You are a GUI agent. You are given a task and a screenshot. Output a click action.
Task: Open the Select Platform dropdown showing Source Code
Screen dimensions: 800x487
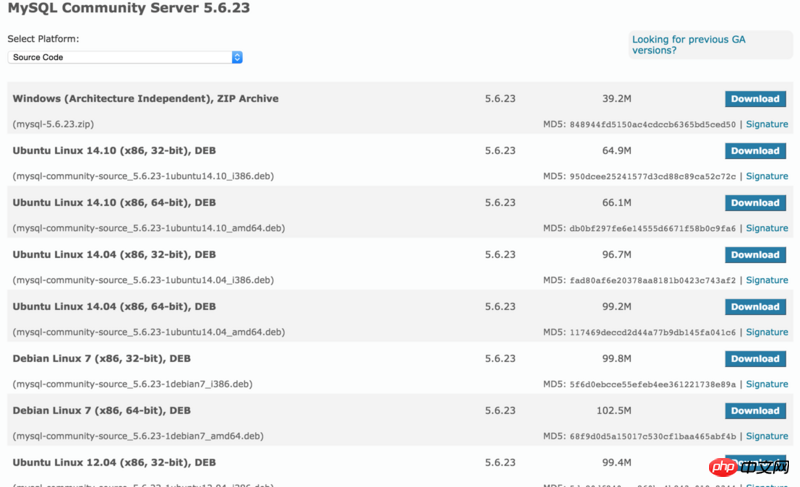(x=125, y=57)
